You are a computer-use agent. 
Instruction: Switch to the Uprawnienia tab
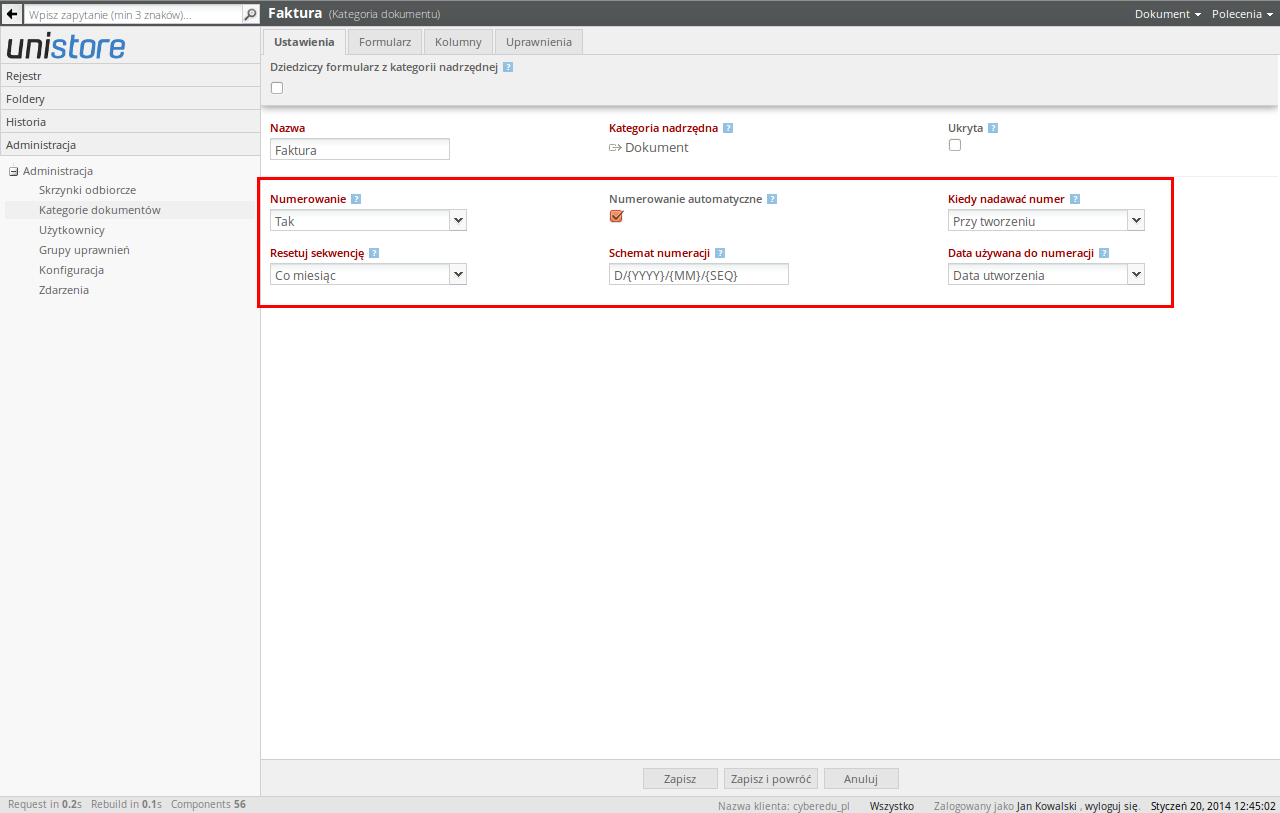(x=539, y=42)
